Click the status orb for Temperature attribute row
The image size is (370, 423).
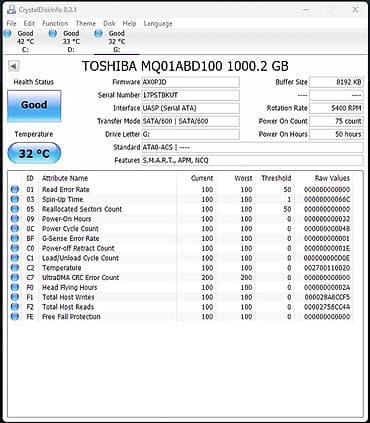pyautogui.click(x=15, y=268)
